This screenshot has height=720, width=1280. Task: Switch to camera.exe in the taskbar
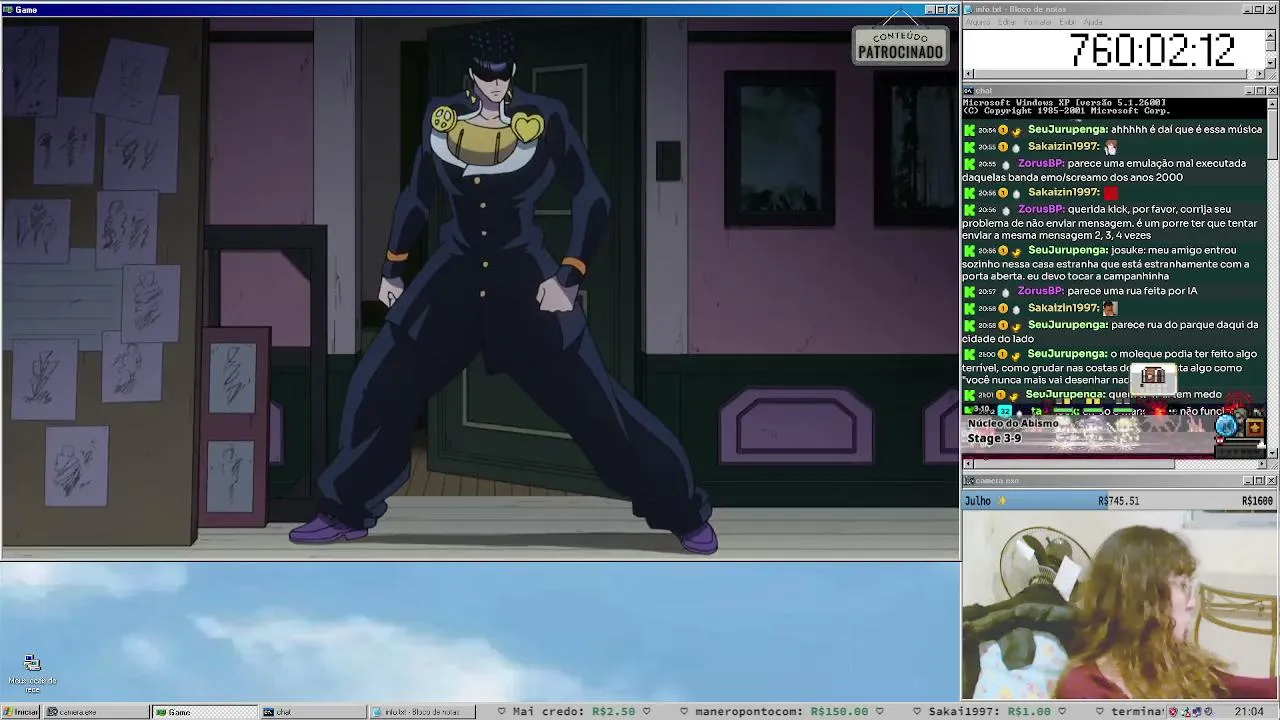point(95,712)
